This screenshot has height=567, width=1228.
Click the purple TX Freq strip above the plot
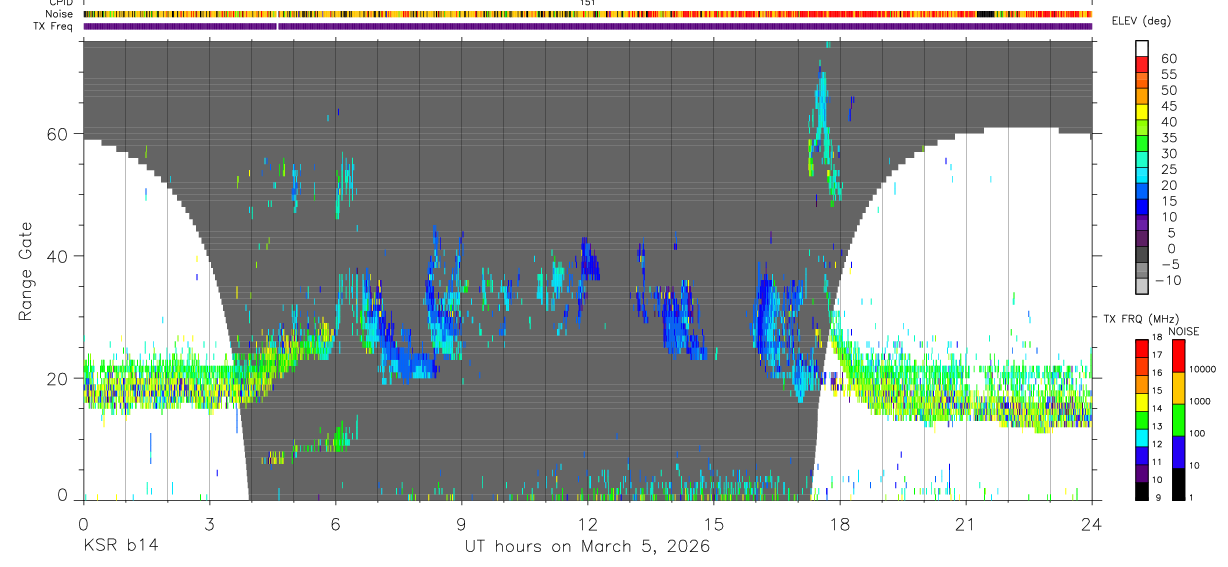click(587, 26)
